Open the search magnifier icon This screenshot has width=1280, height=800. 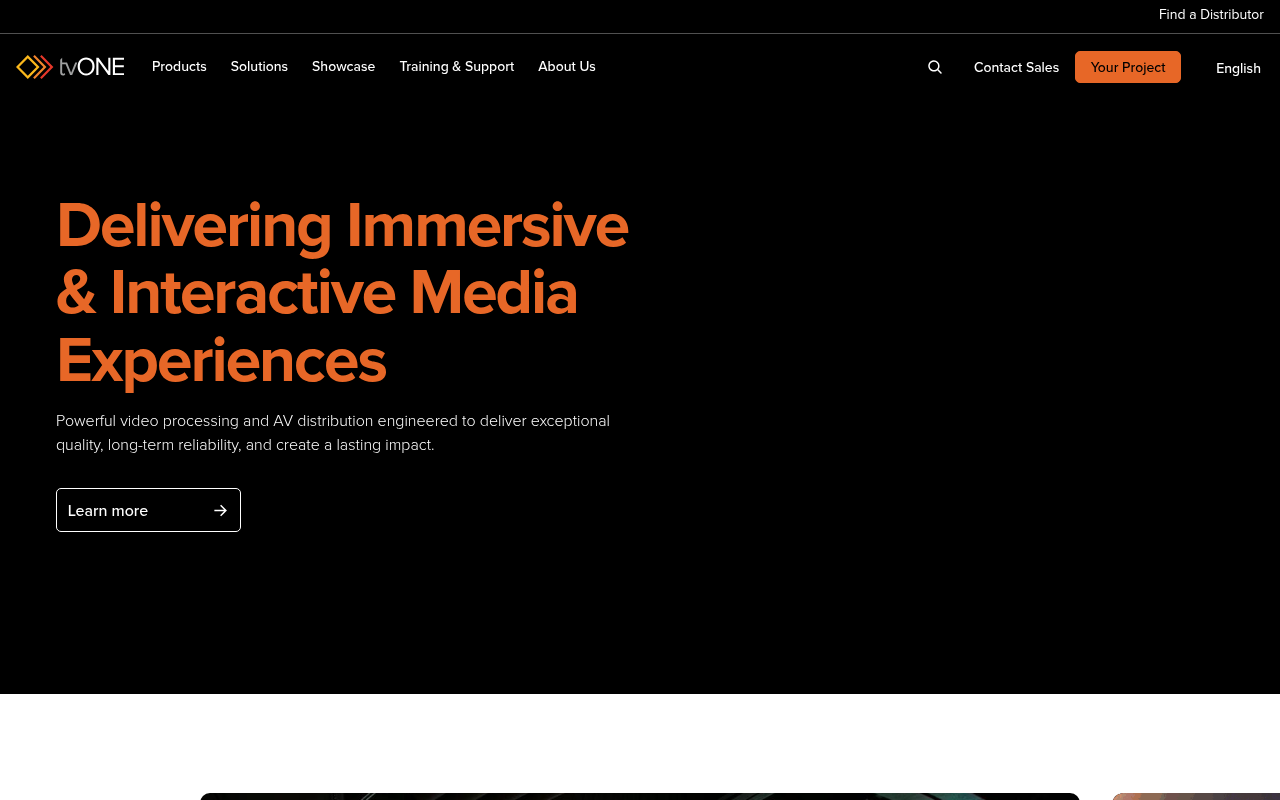coord(935,67)
